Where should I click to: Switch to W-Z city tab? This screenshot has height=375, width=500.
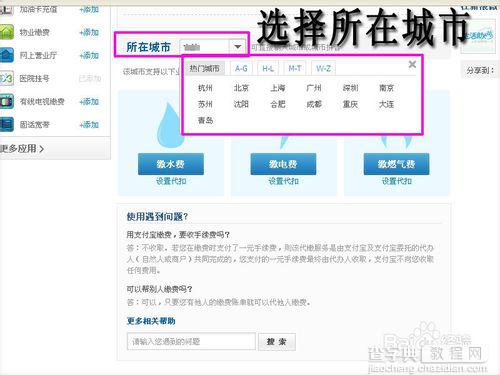tap(323, 69)
